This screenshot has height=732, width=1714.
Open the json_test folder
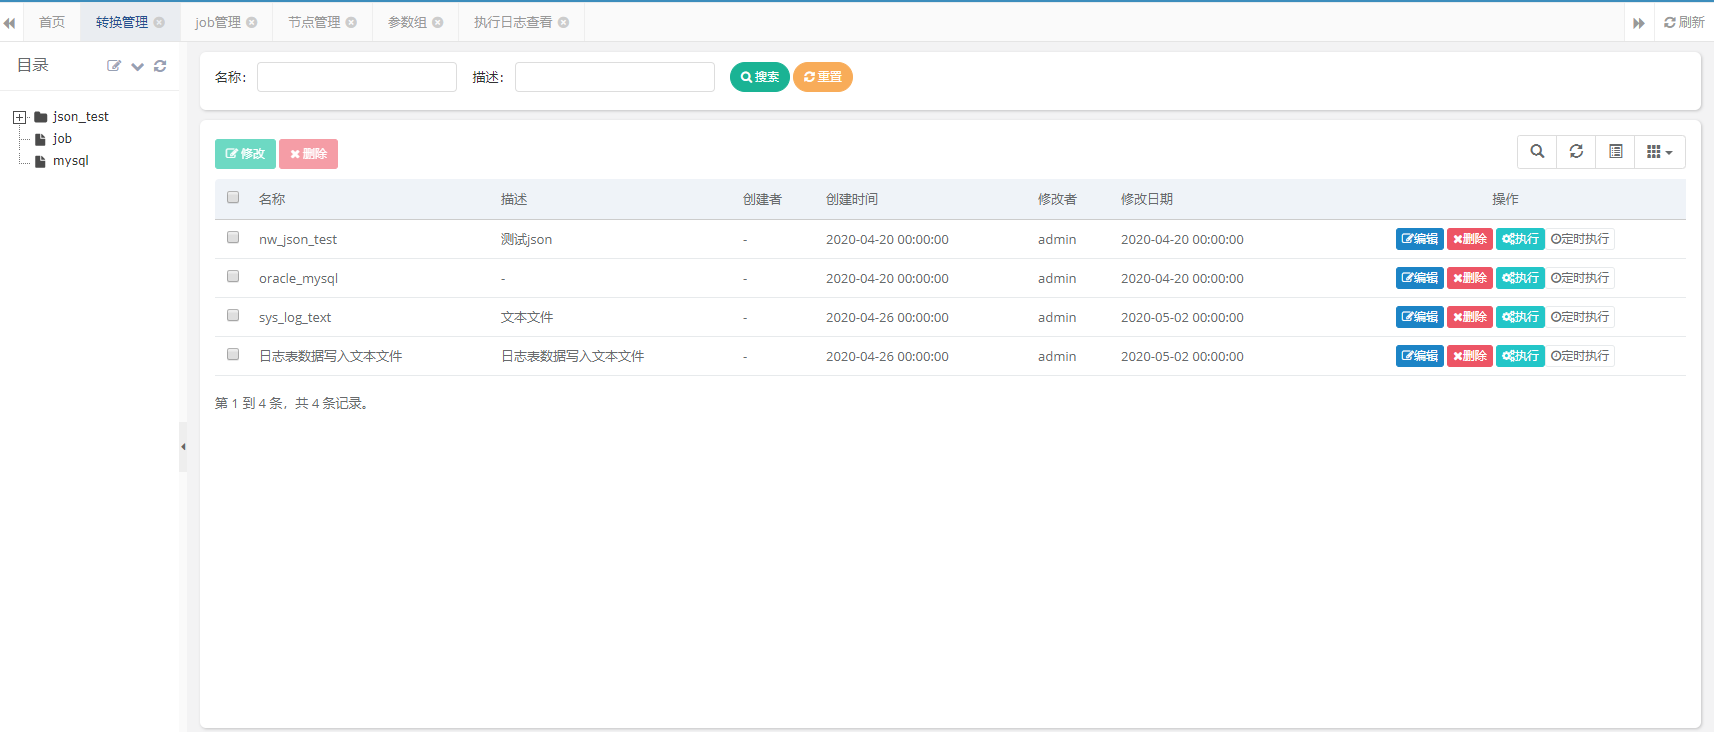pyautogui.click(x=81, y=117)
